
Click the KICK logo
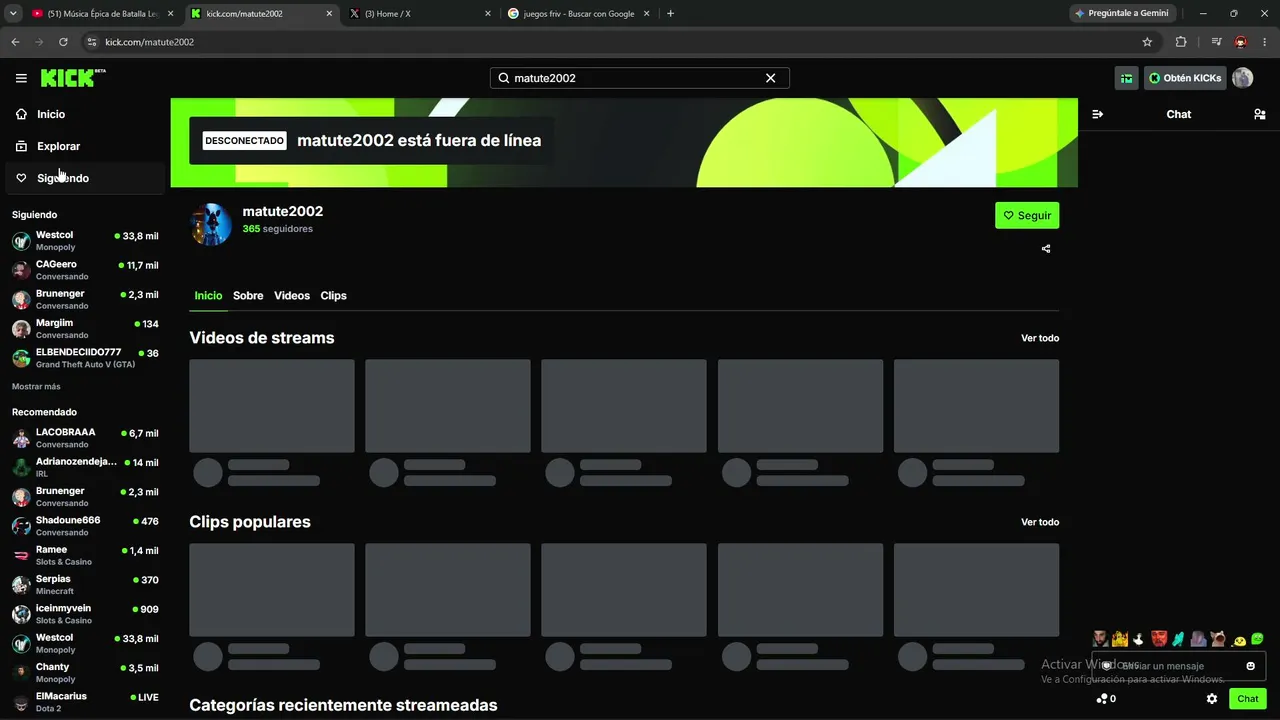point(73,78)
